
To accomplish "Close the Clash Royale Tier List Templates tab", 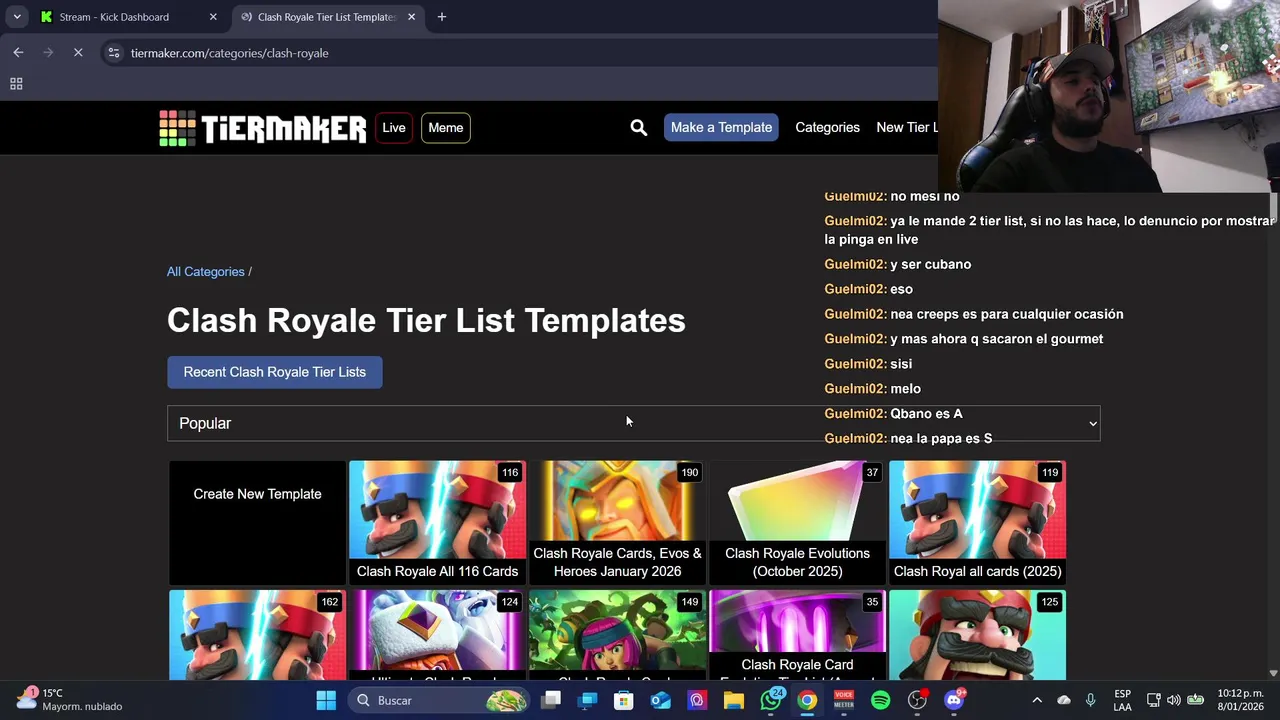I will [412, 17].
